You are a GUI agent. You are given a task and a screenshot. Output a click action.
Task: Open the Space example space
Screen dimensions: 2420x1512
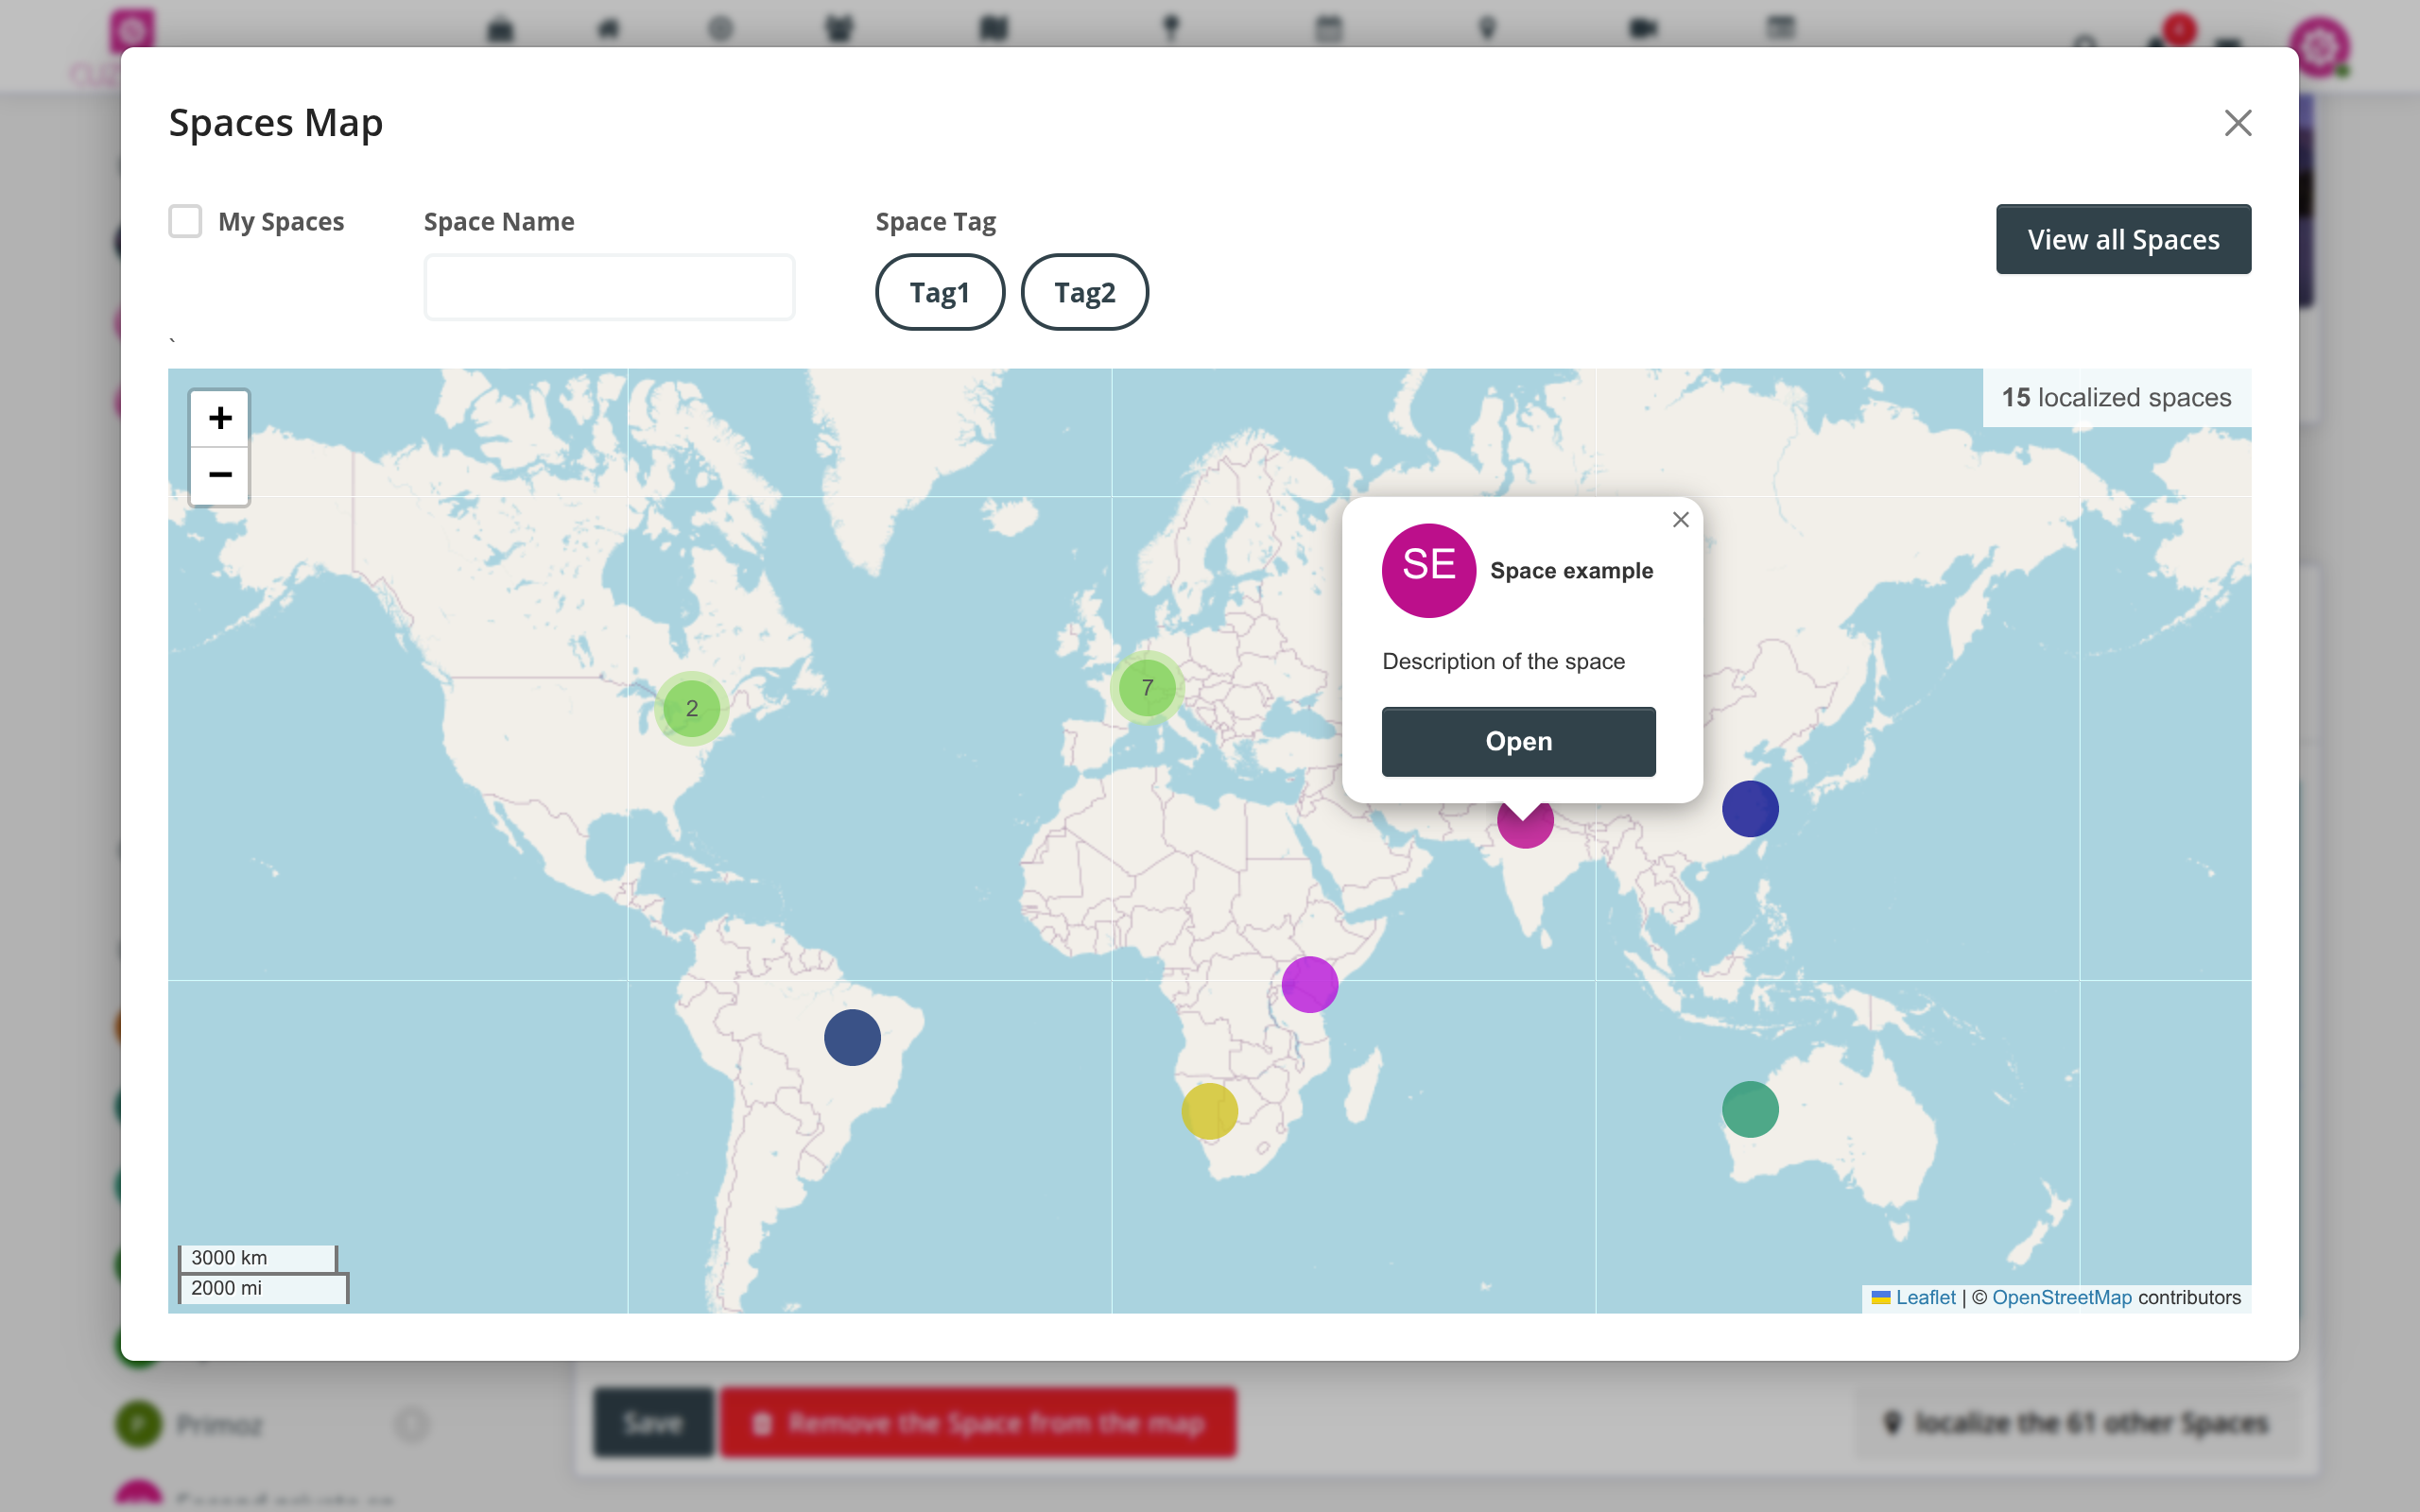coord(1518,741)
